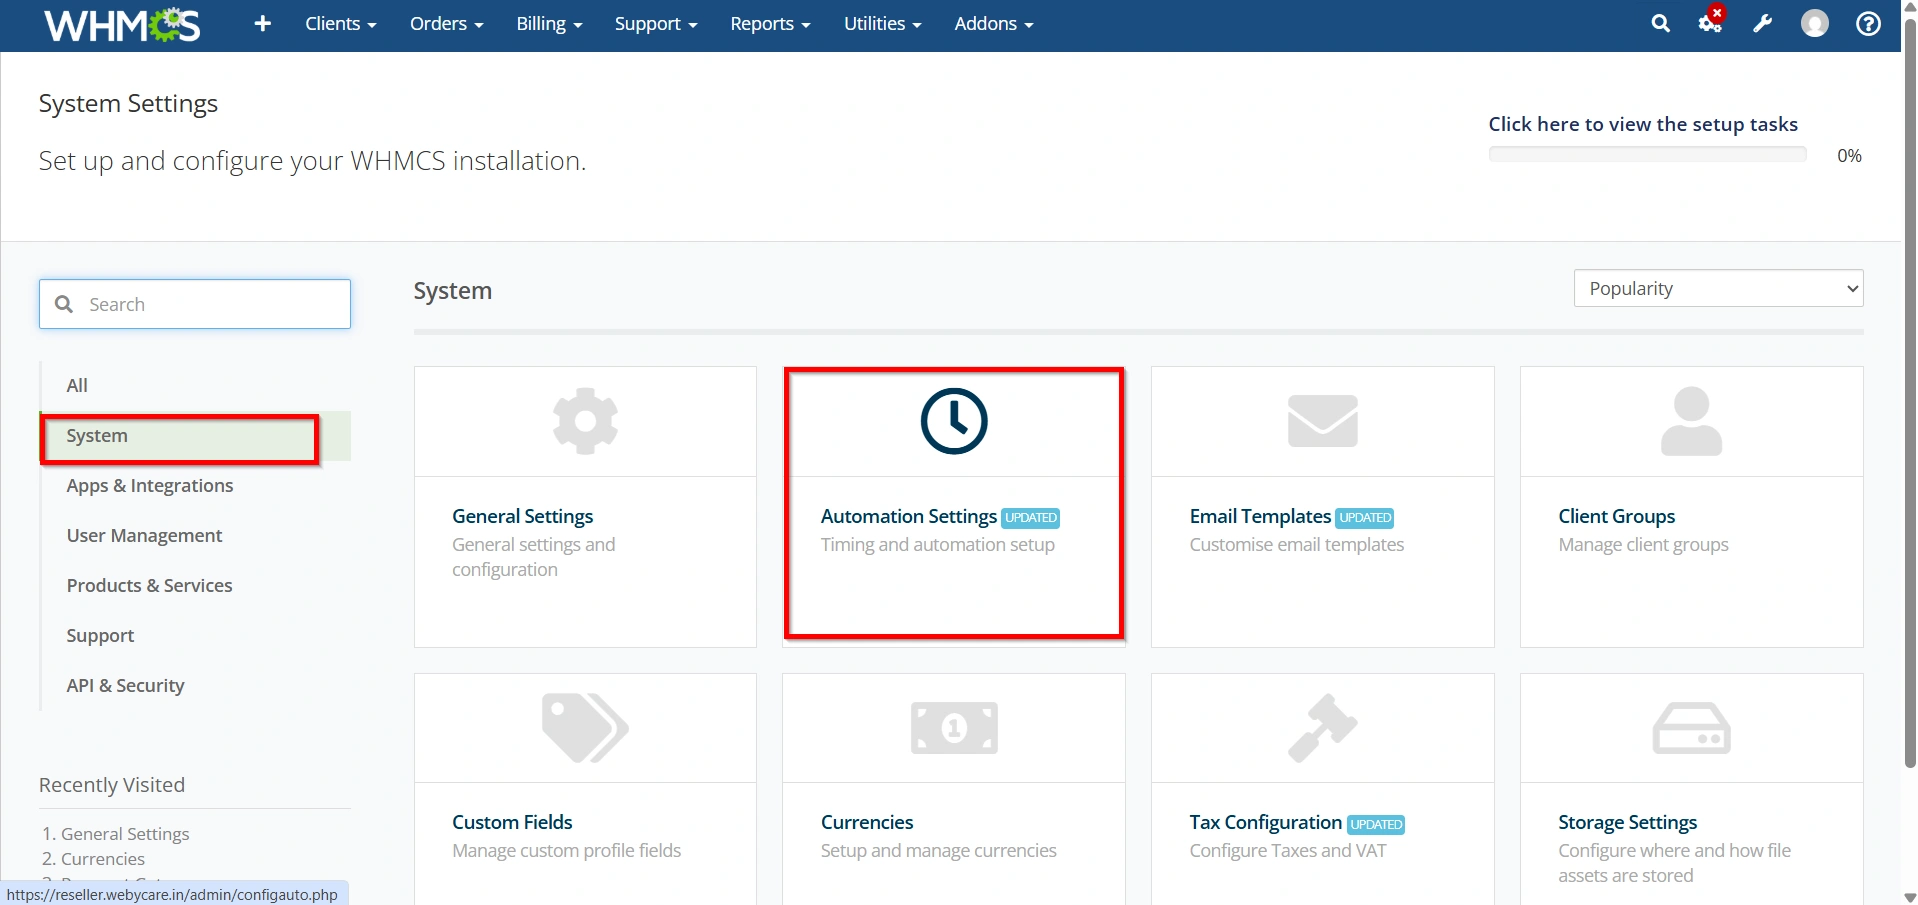Click the drive icon for Storage Settings
Screen dimensions: 1918x905
(1691, 728)
